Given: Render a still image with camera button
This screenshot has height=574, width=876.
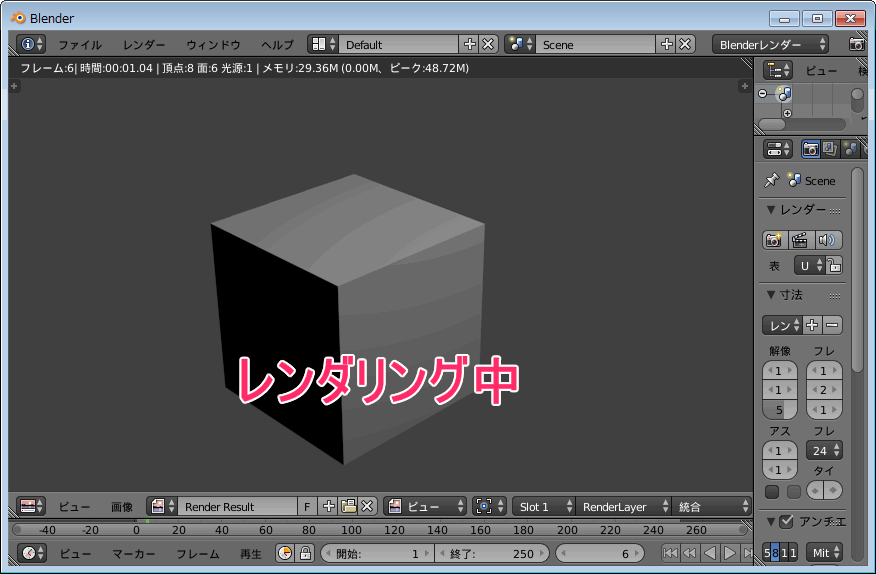Looking at the screenshot, I should pyautogui.click(x=774, y=240).
